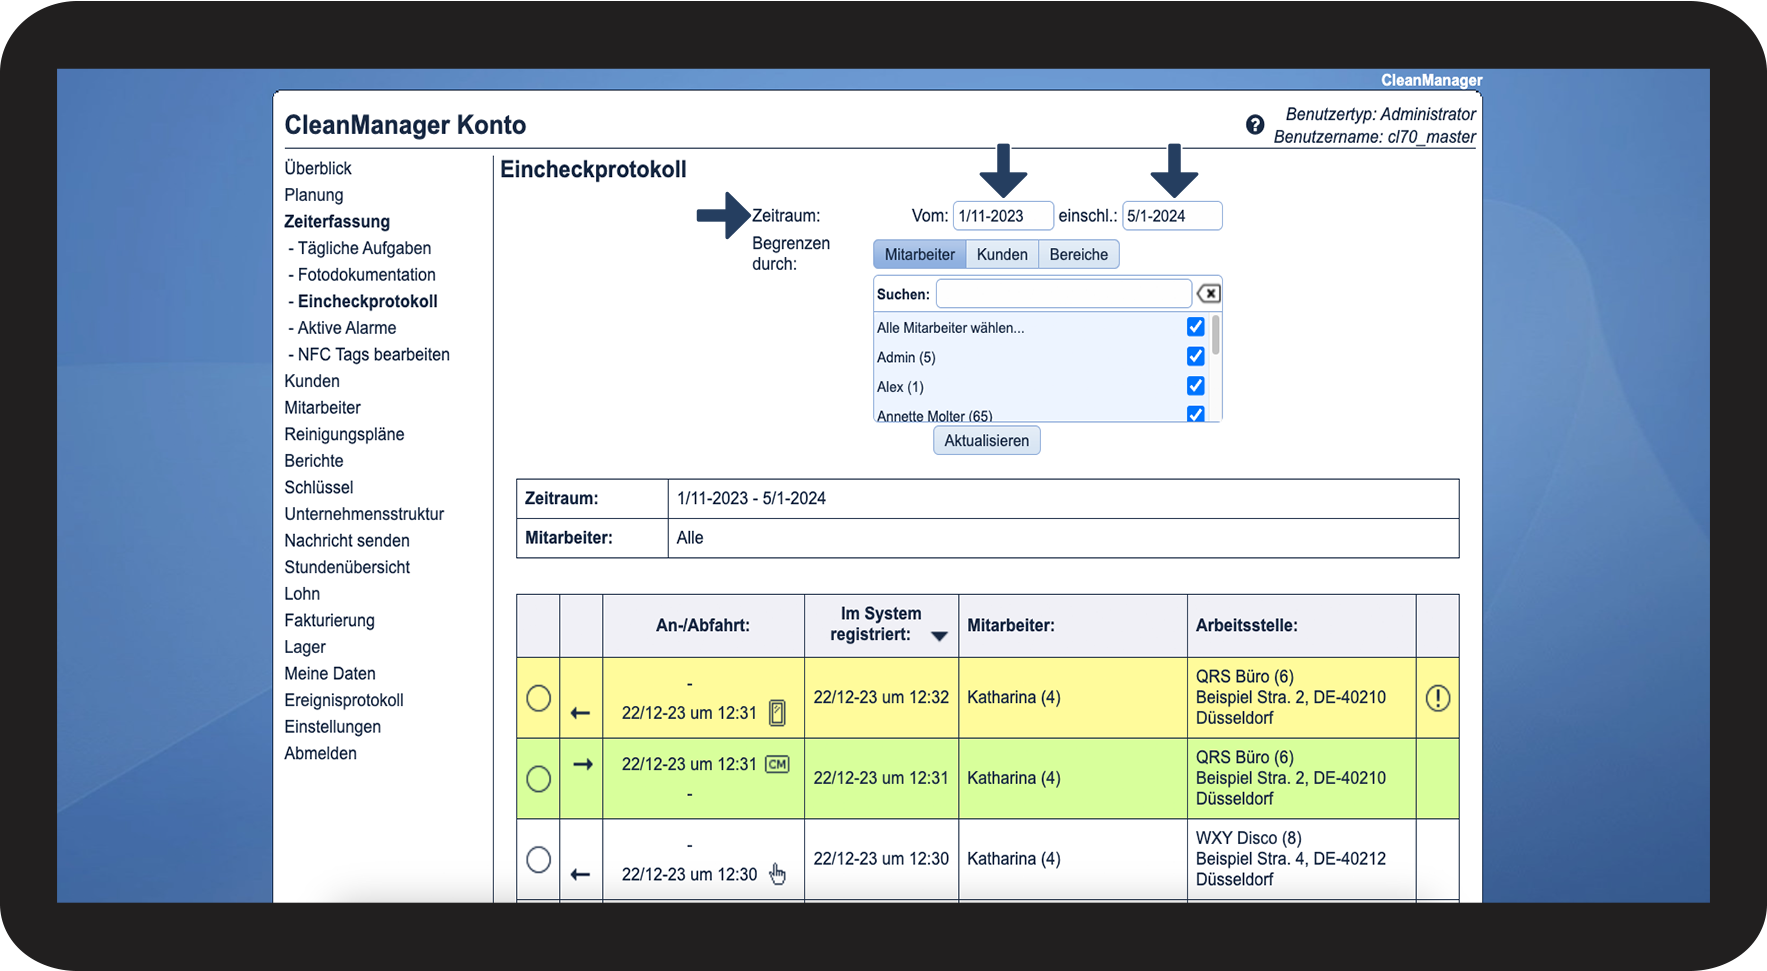Switch to the Bereiche tab

click(1078, 255)
